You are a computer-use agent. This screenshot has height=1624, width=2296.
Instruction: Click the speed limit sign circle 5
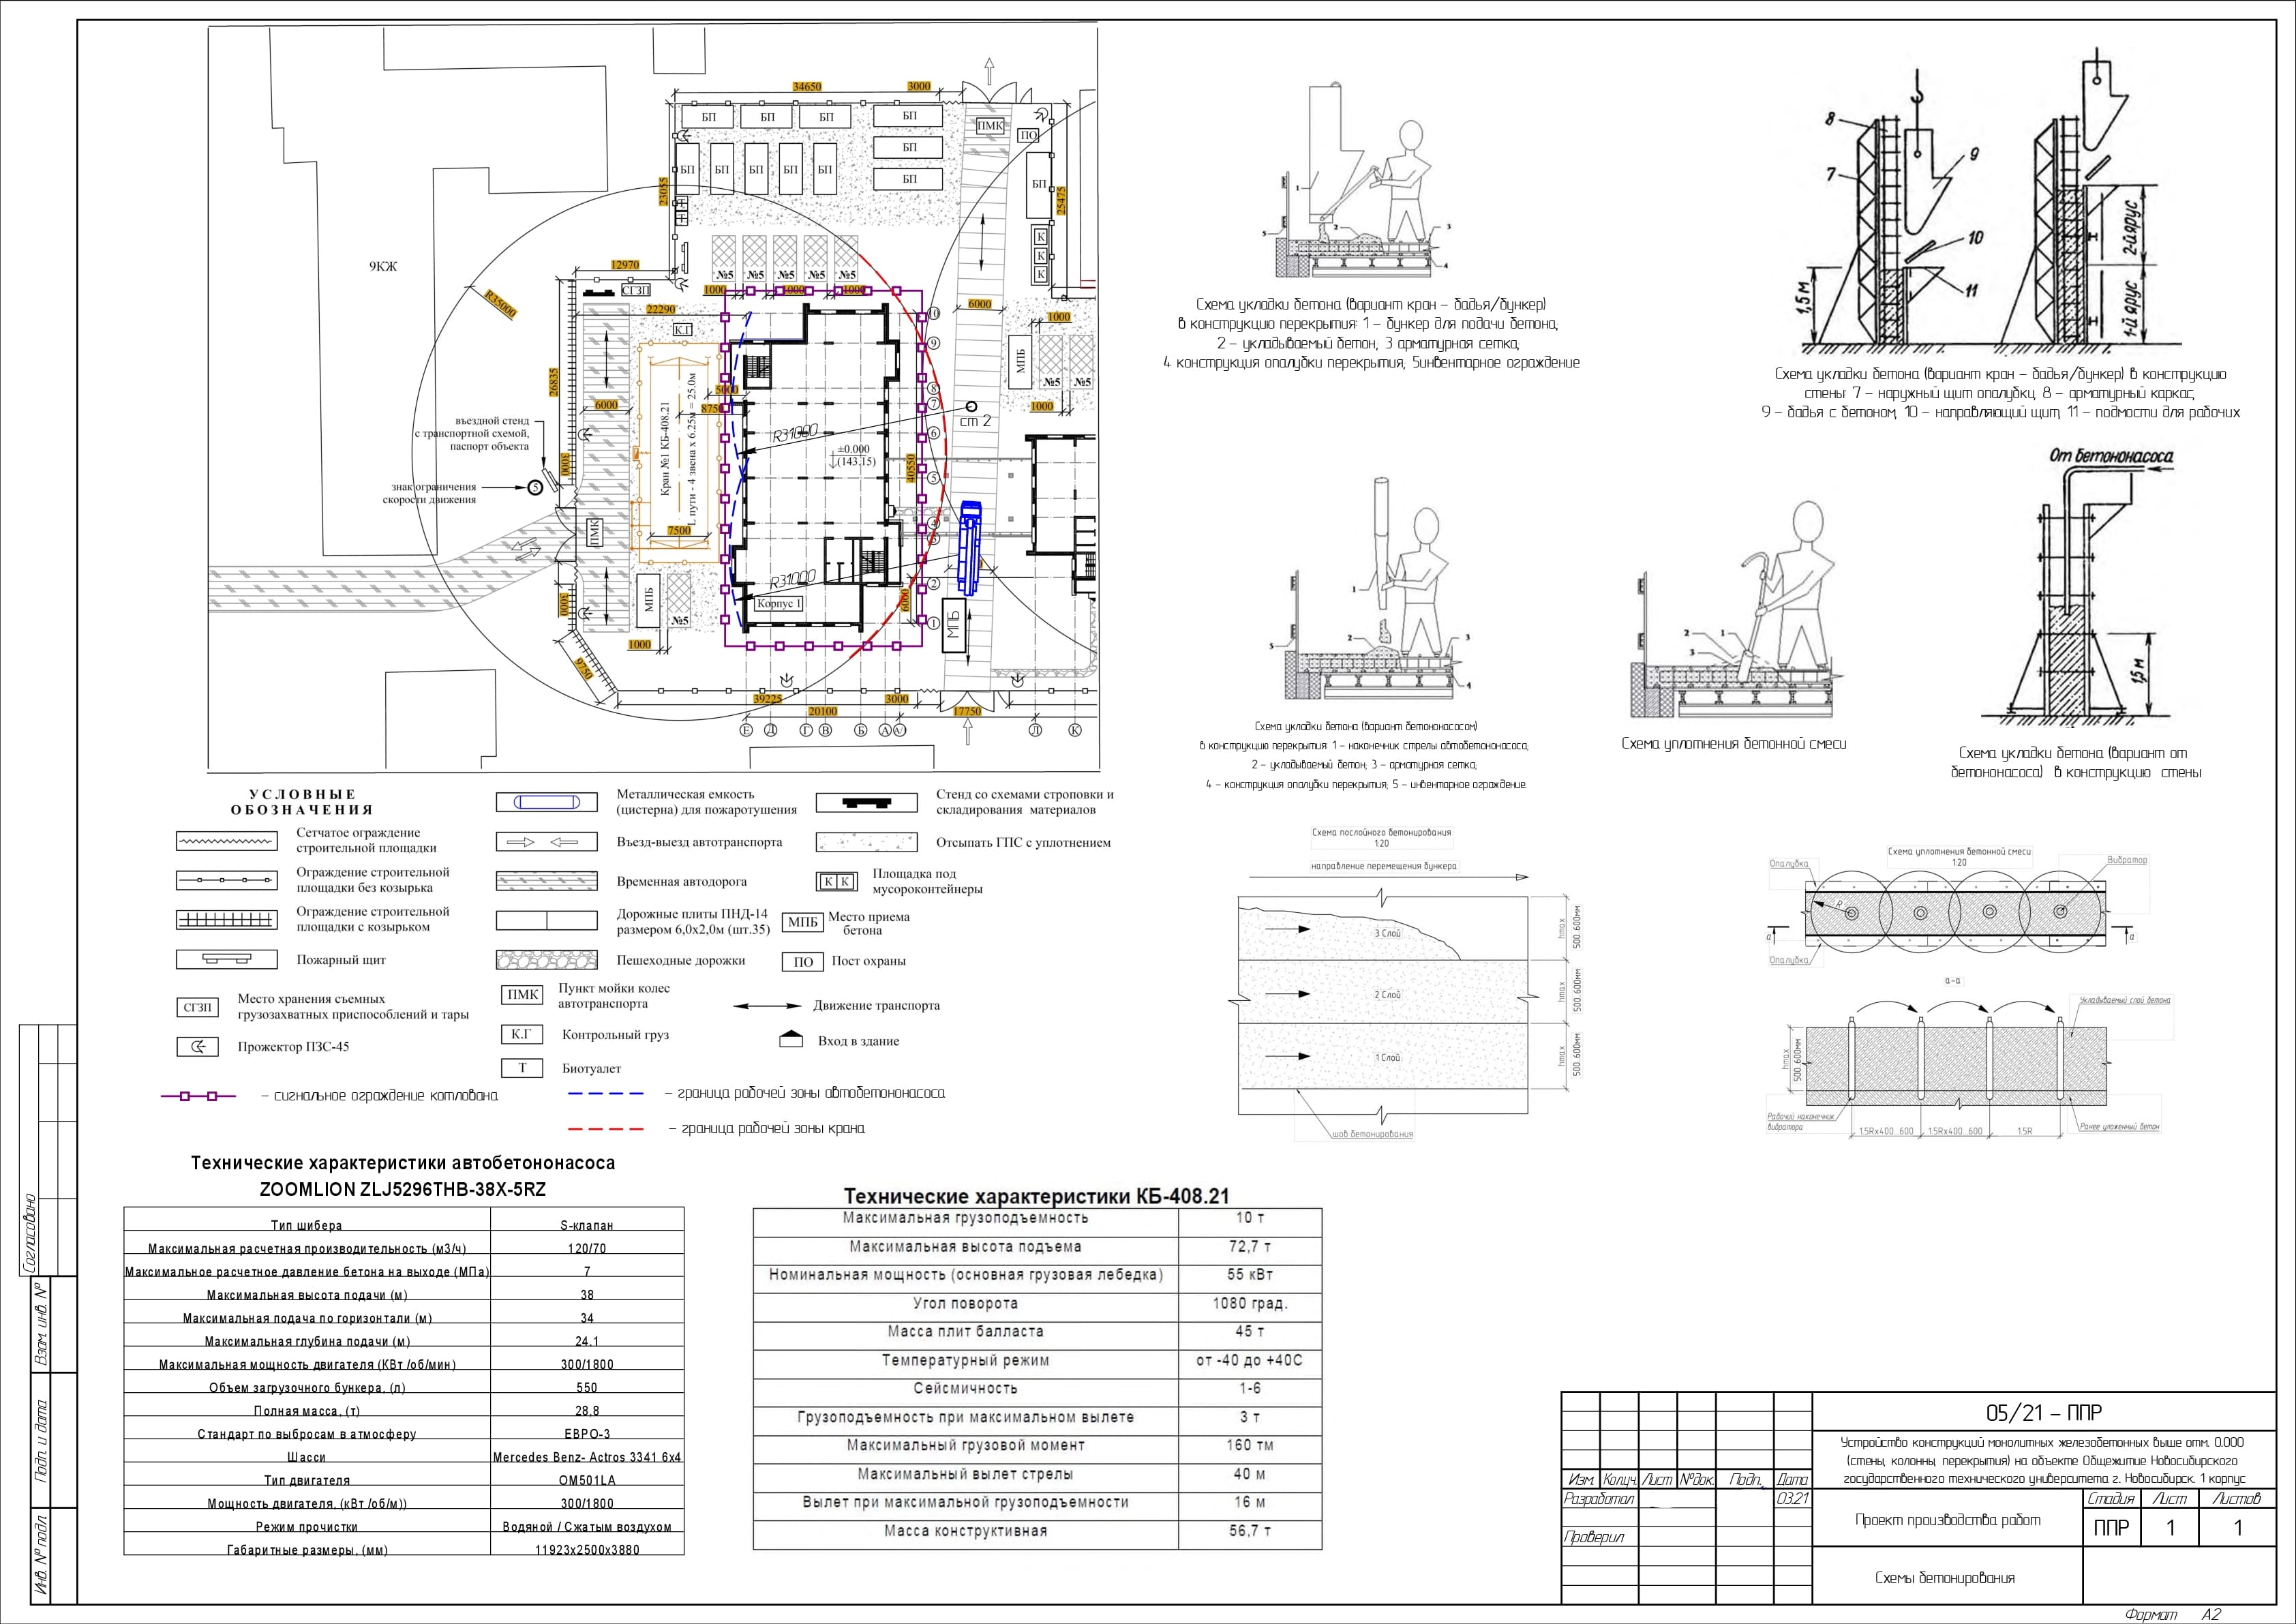tap(534, 487)
